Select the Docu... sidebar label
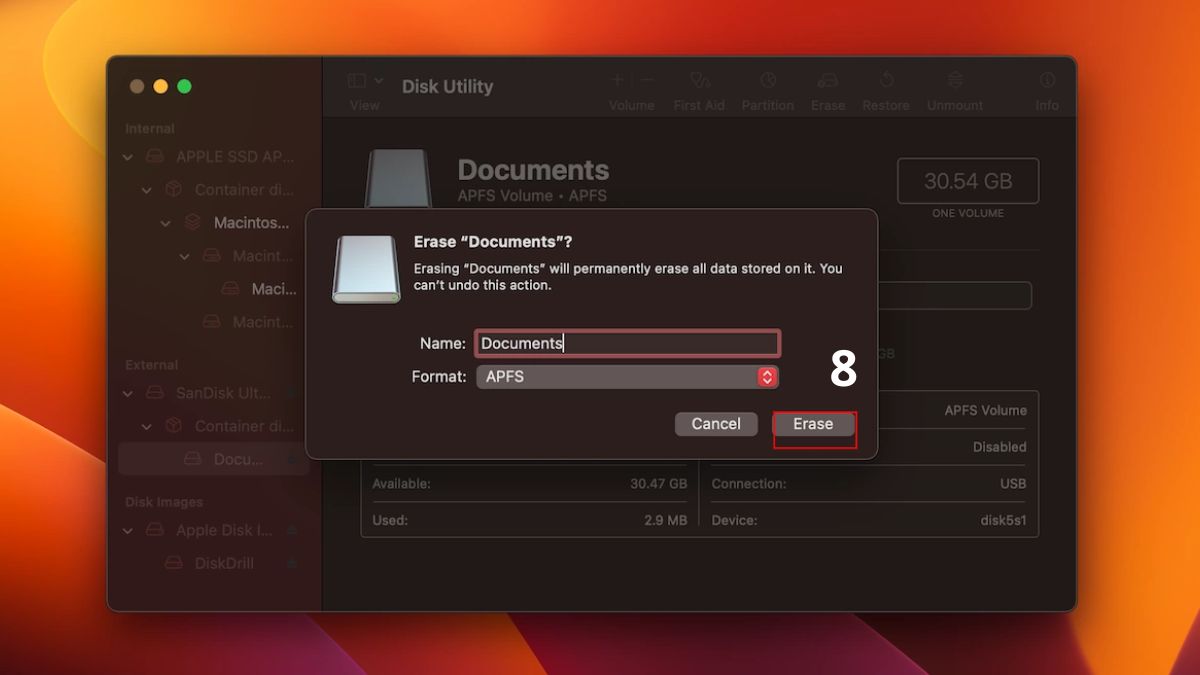Screen dimensions: 1200x675 pos(238,459)
